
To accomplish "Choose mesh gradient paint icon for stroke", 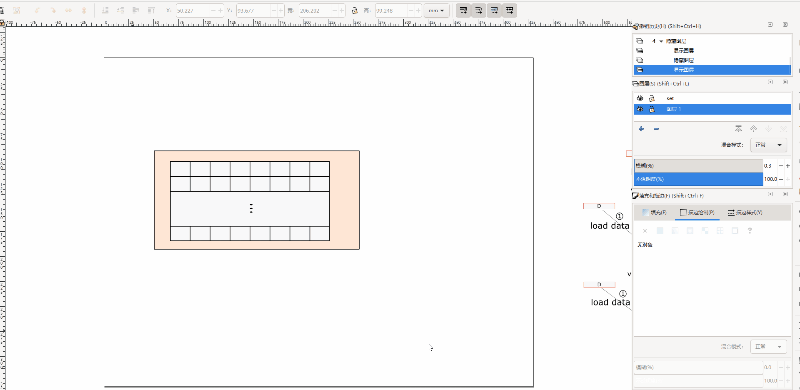I will coord(705,231).
